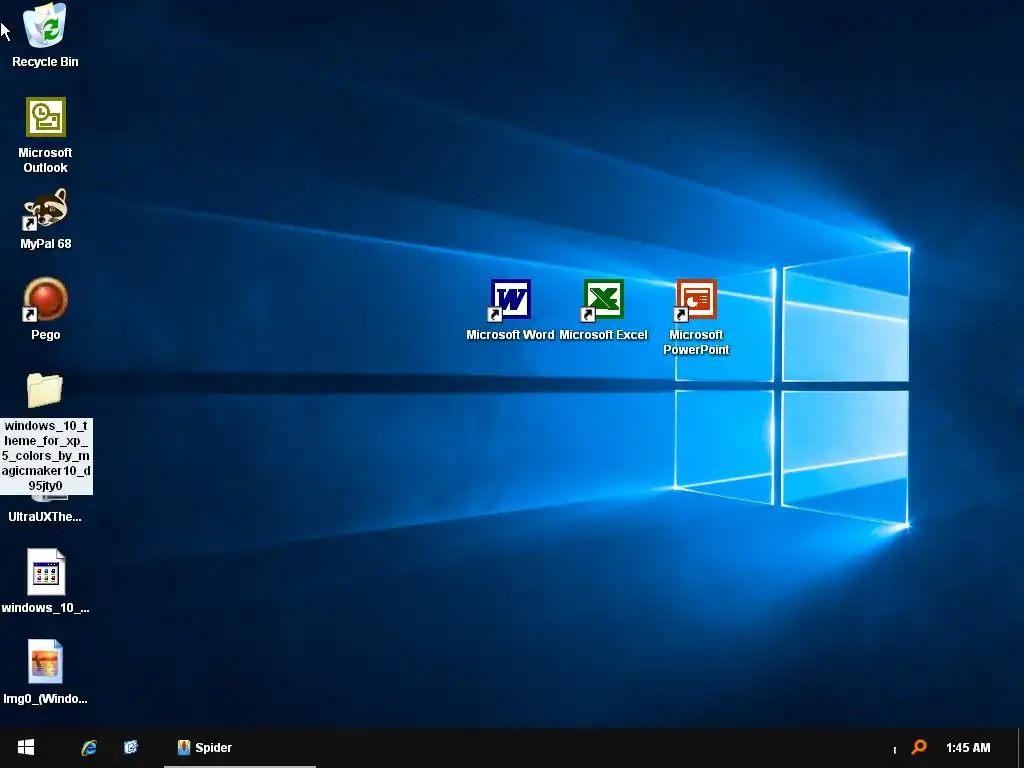Viewport: 1024px width, 768px height.
Task: Click the orange magnifier tray icon
Action: (919, 747)
